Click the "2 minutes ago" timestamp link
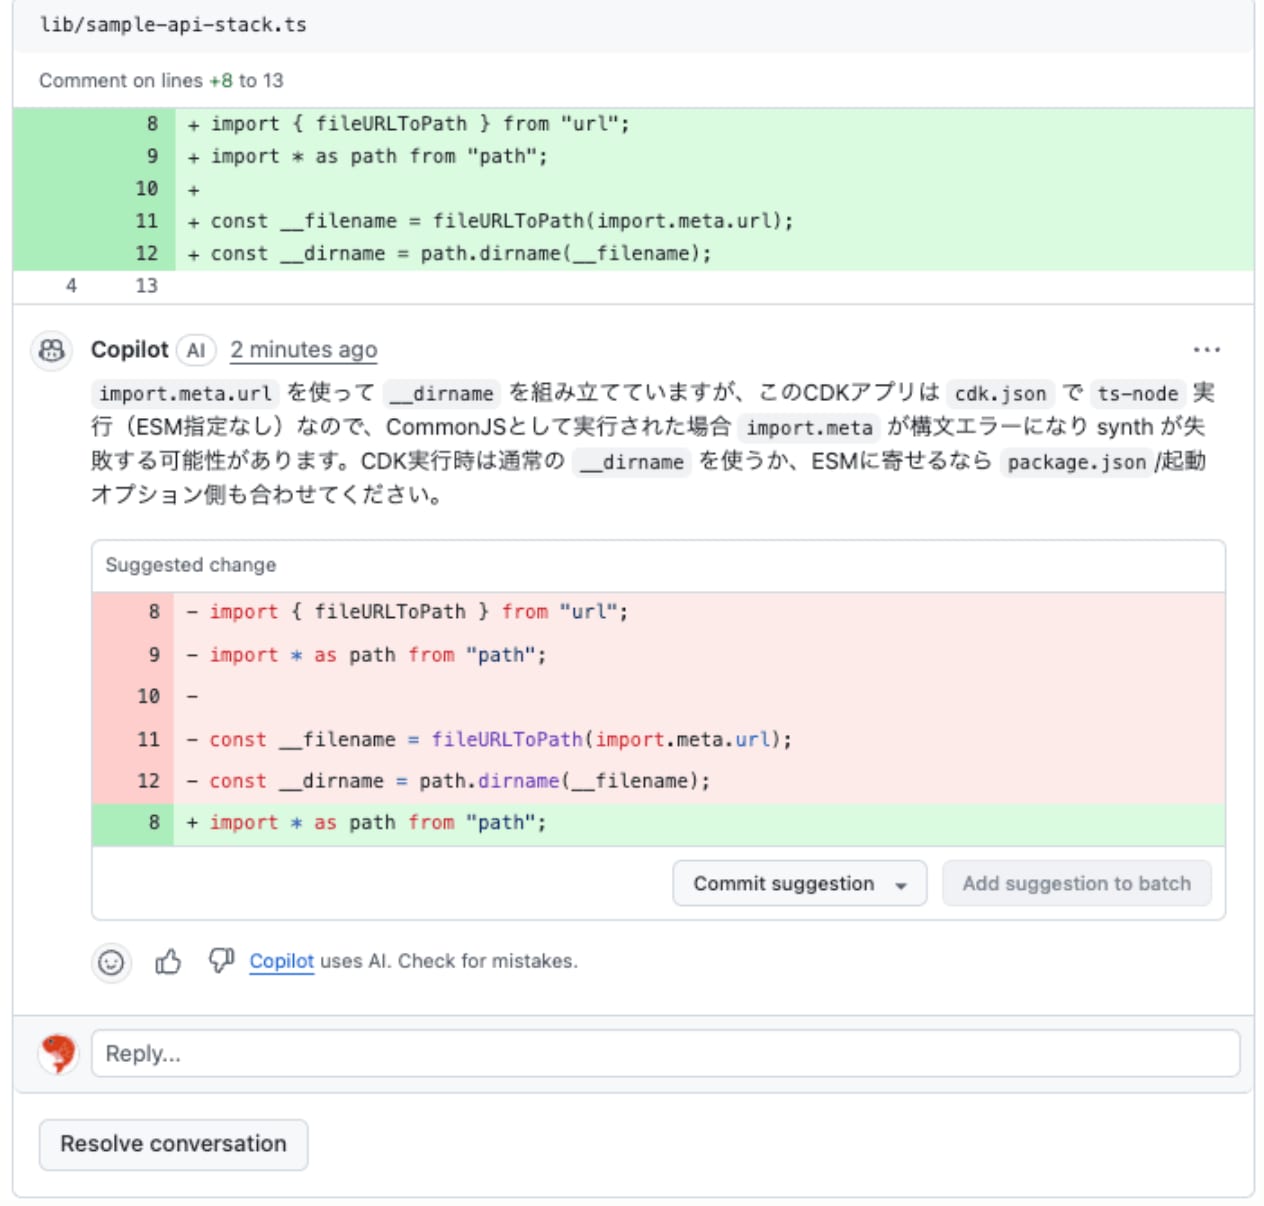Viewport: 1264px width, 1206px height. pos(303,350)
